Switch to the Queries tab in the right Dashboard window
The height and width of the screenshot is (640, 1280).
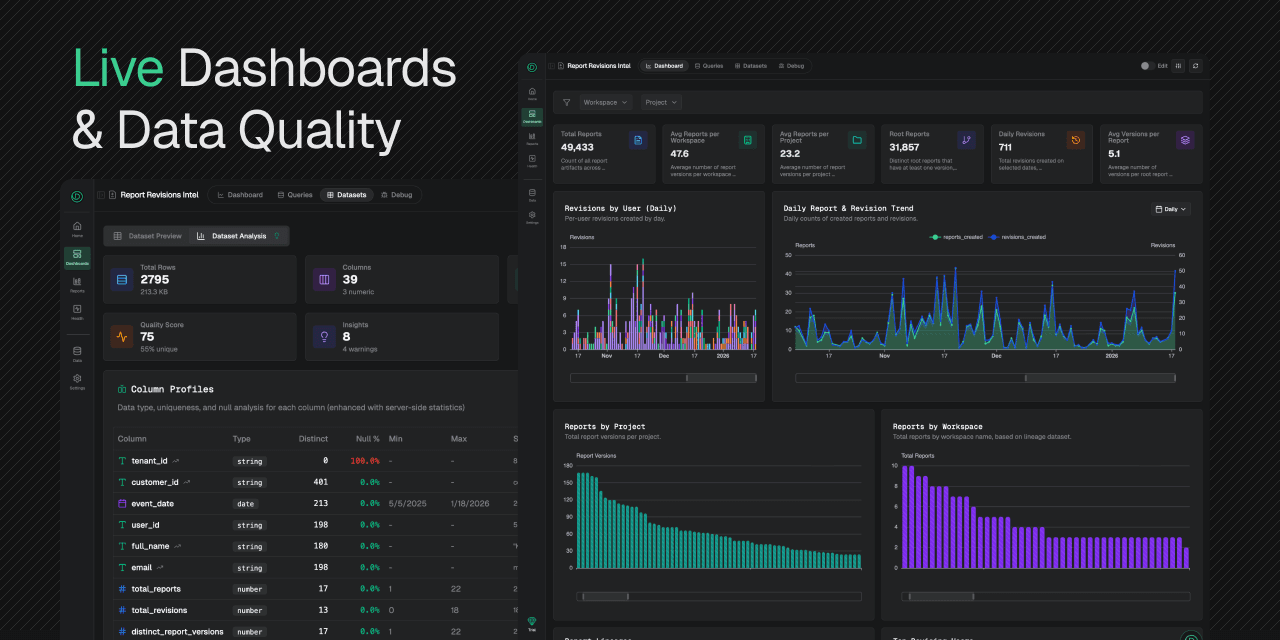(708, 66)
